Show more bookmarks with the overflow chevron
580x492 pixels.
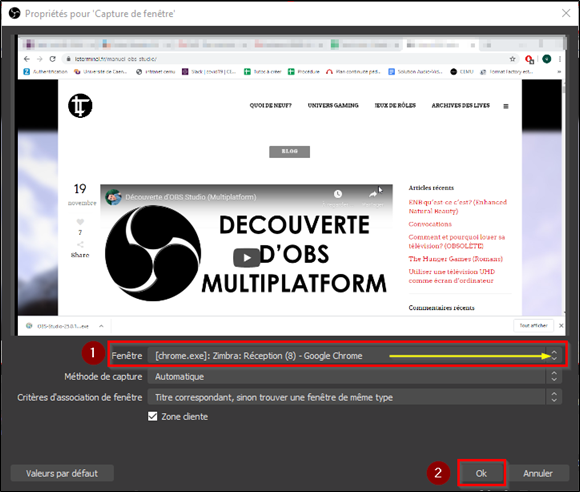pos(559,72)
